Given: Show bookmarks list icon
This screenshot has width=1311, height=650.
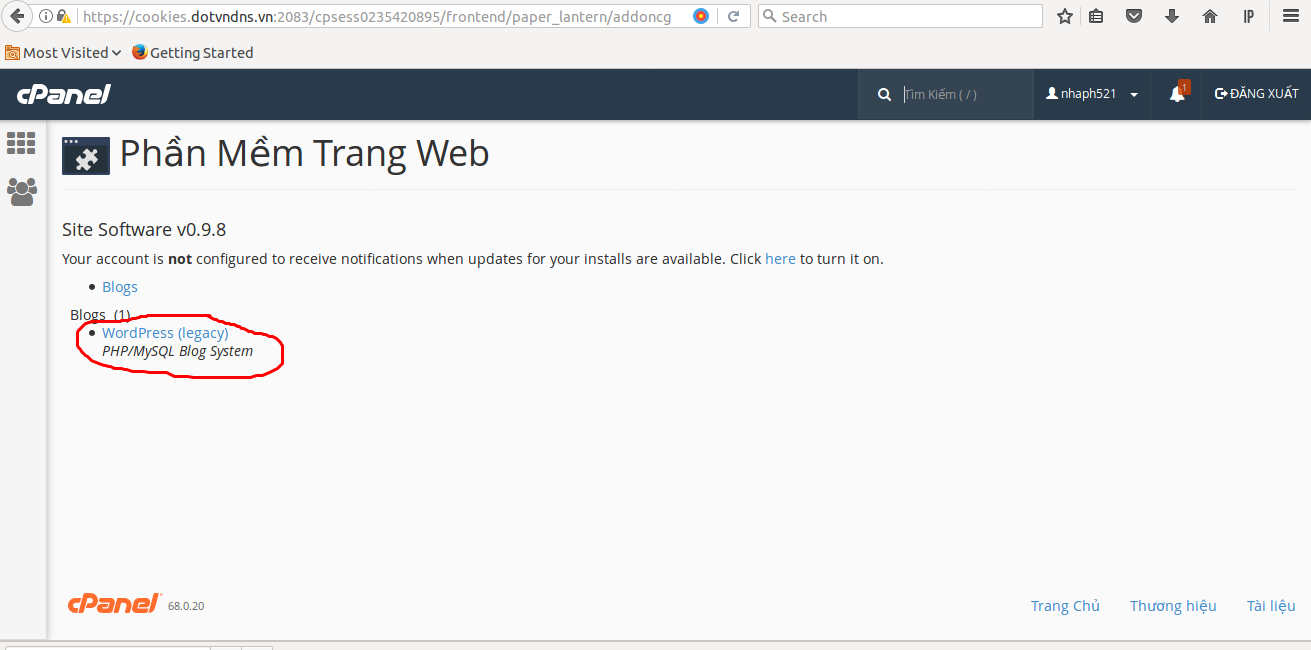Looking at the screenshot, I should [x=1096, y=16].
